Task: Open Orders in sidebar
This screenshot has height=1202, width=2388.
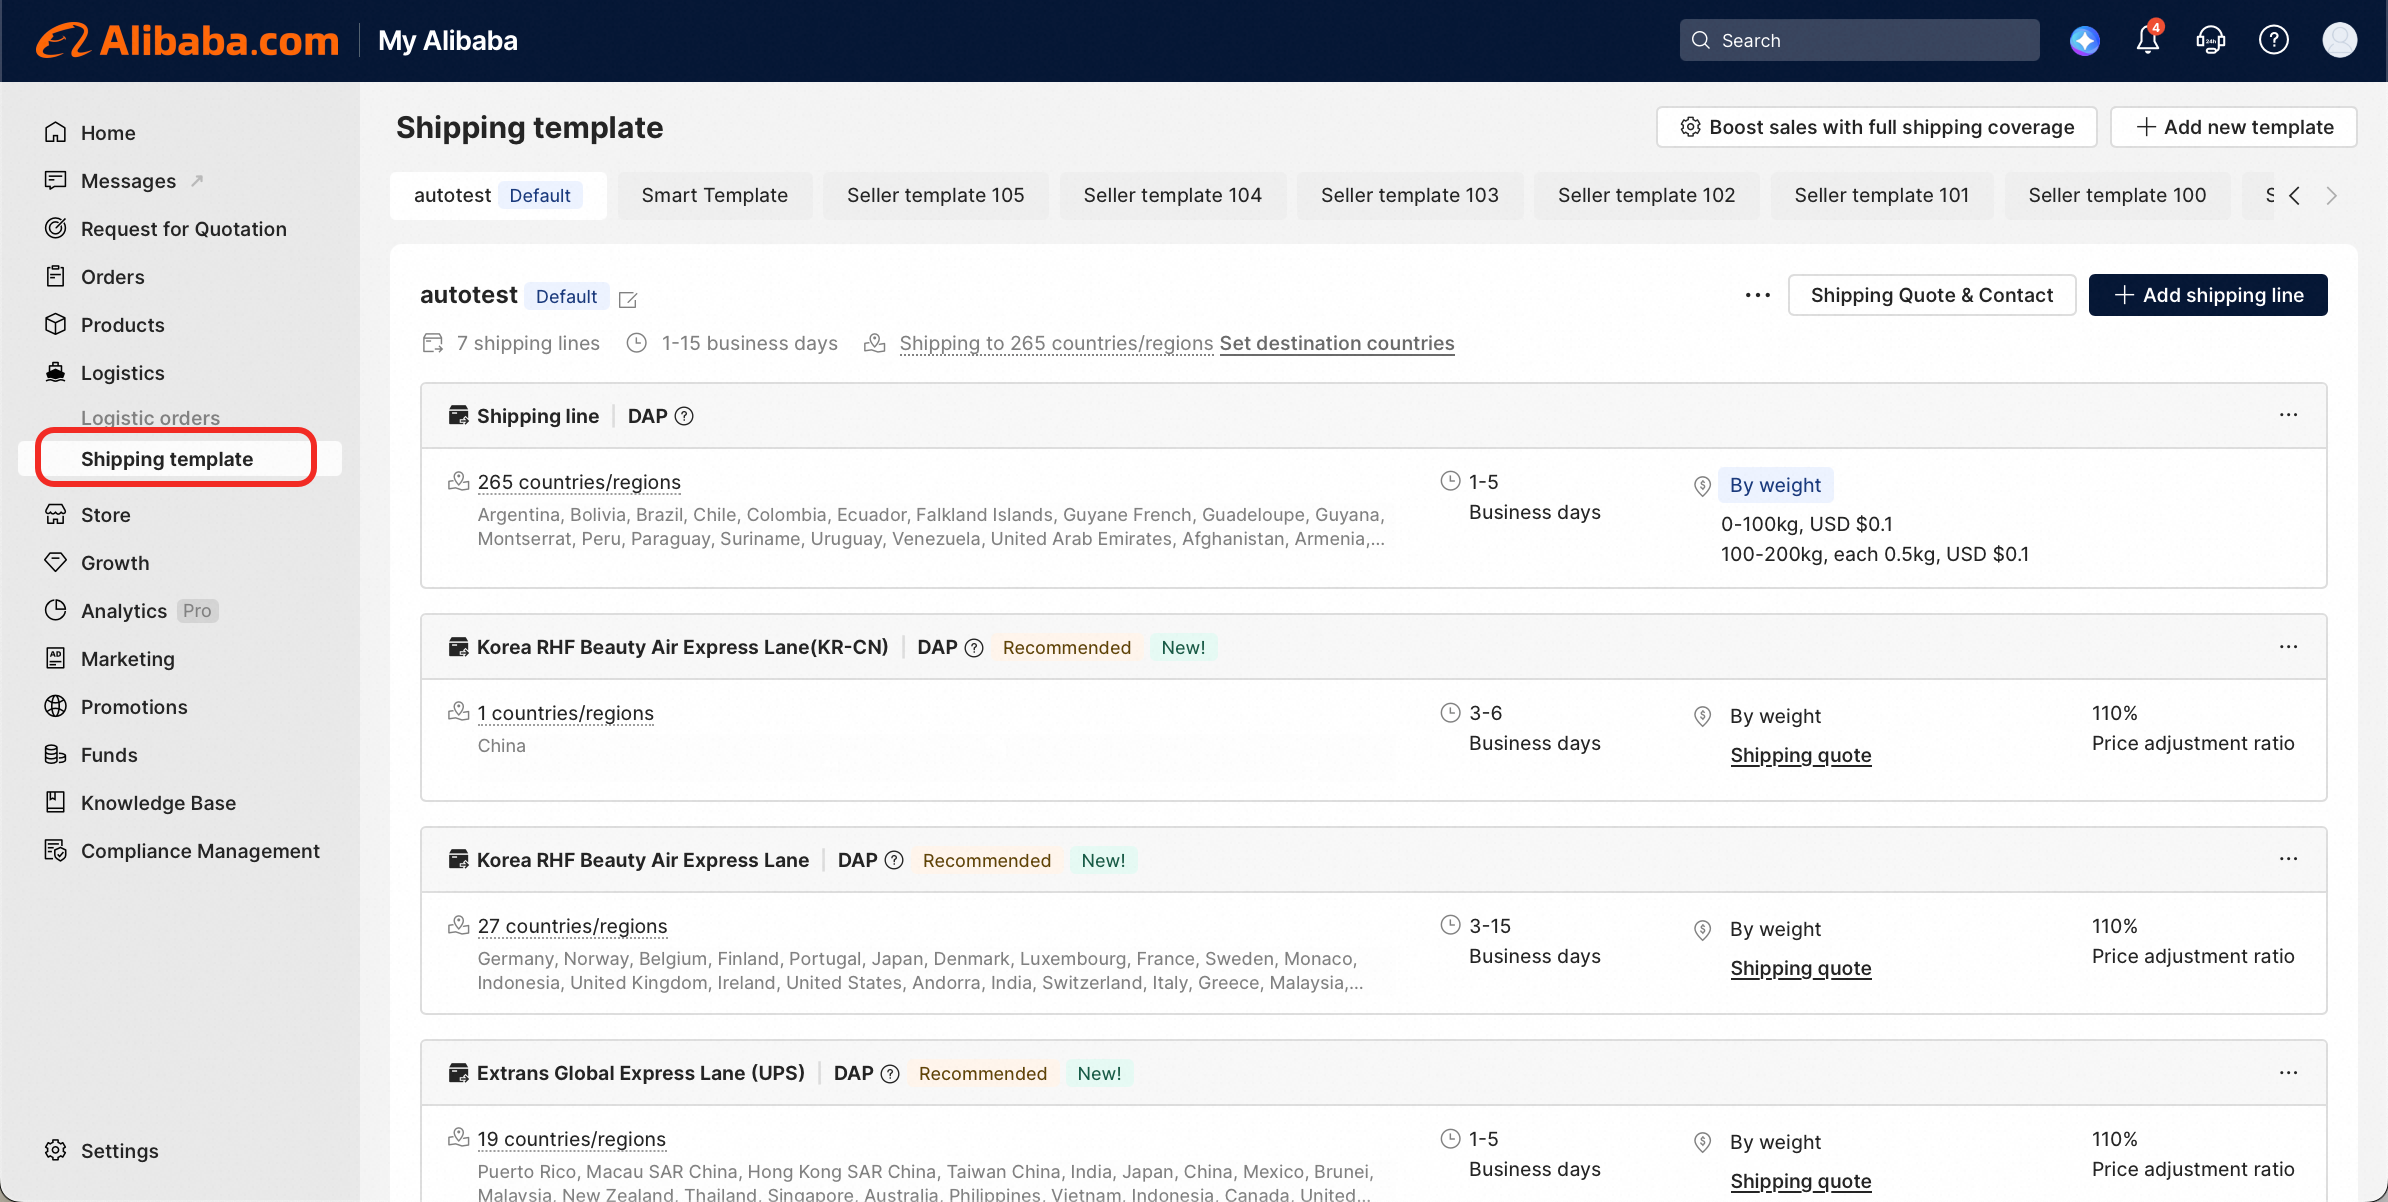Action: point(113,277)
